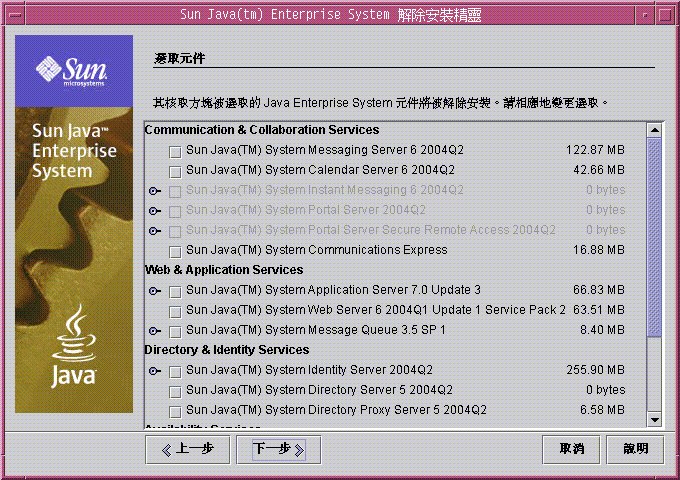Select 'Communication & Collaboration Services' heading

tap(262, 130)
